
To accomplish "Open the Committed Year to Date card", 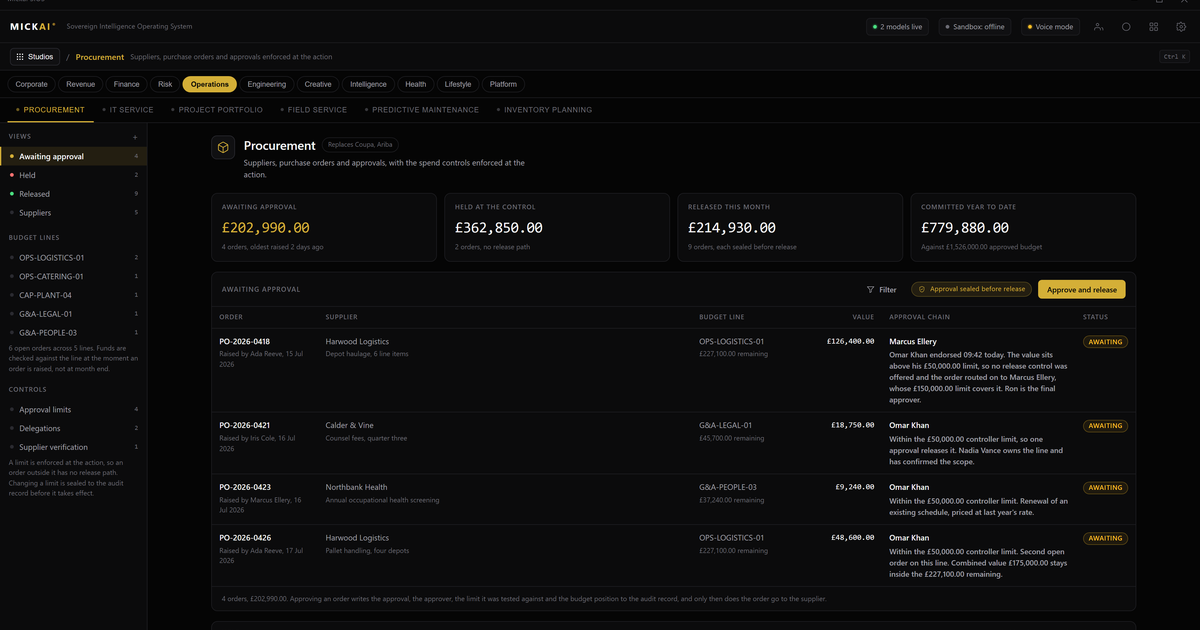I will [1023, 227].
